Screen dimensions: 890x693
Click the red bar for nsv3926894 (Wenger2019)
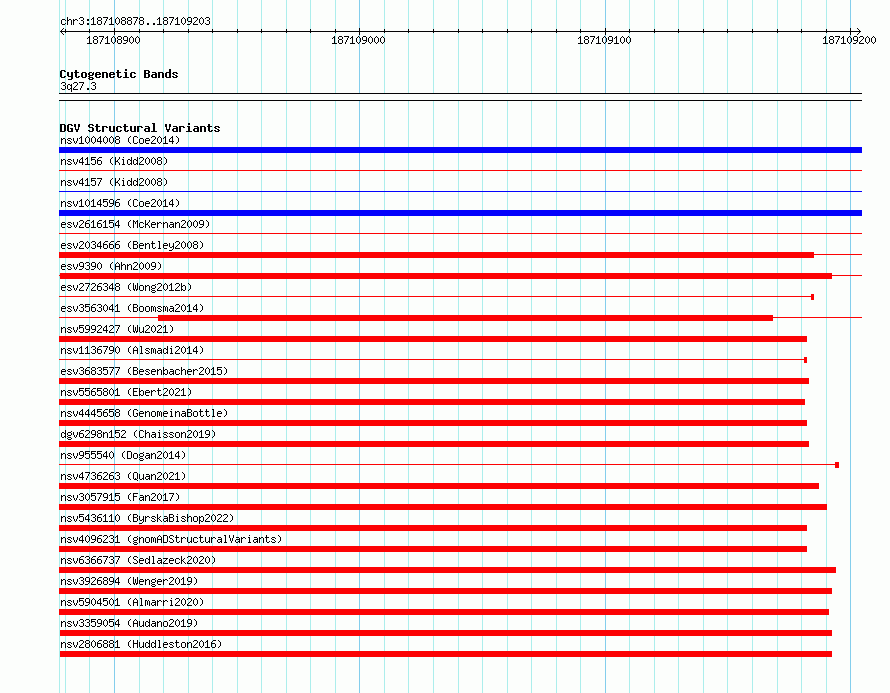pyautogui.click(x=446, y=591)
